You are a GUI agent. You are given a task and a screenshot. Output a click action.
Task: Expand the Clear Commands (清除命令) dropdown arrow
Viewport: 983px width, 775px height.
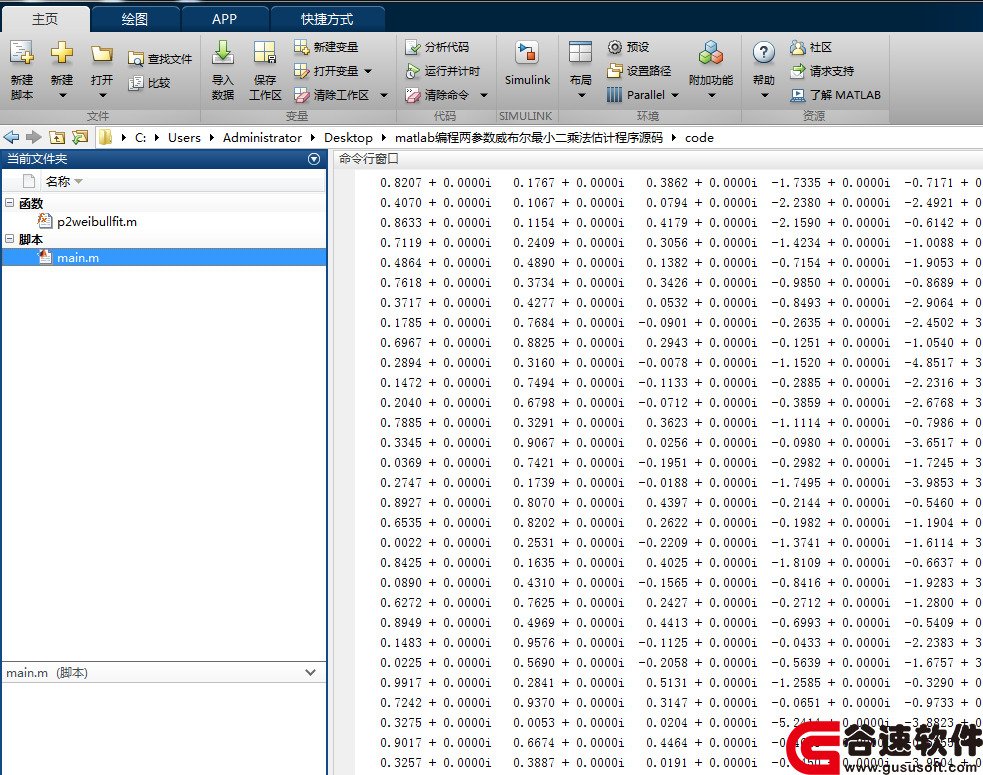point(484,95)
